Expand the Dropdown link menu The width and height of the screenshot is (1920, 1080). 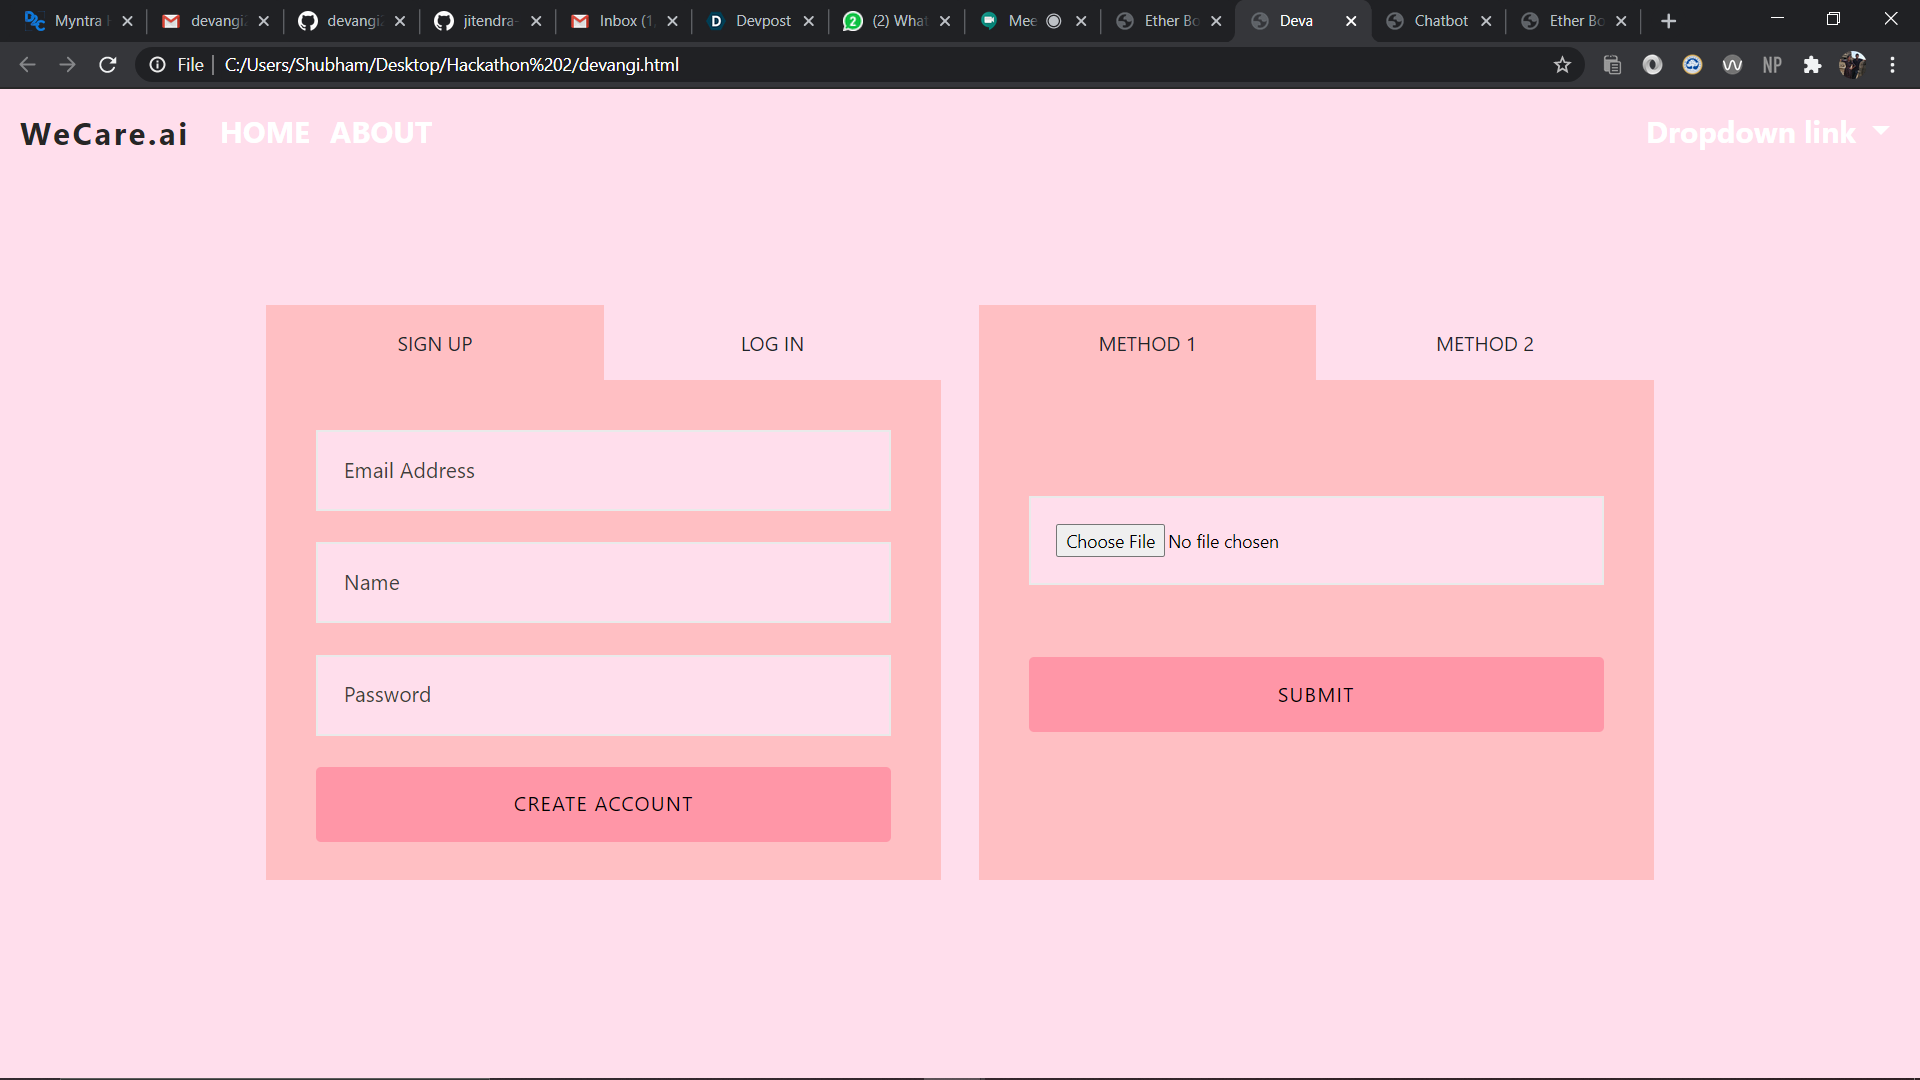coord(1767,133)
